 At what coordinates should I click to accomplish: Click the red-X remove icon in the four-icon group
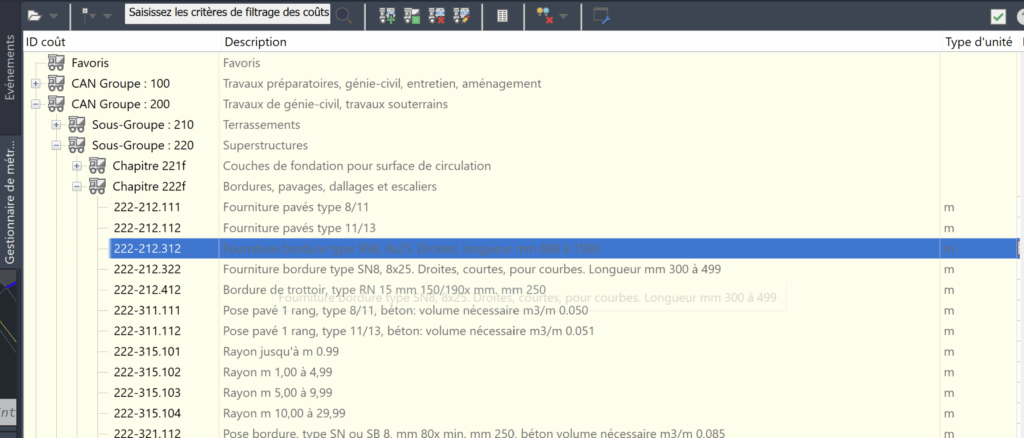click(x=436, y=15)
